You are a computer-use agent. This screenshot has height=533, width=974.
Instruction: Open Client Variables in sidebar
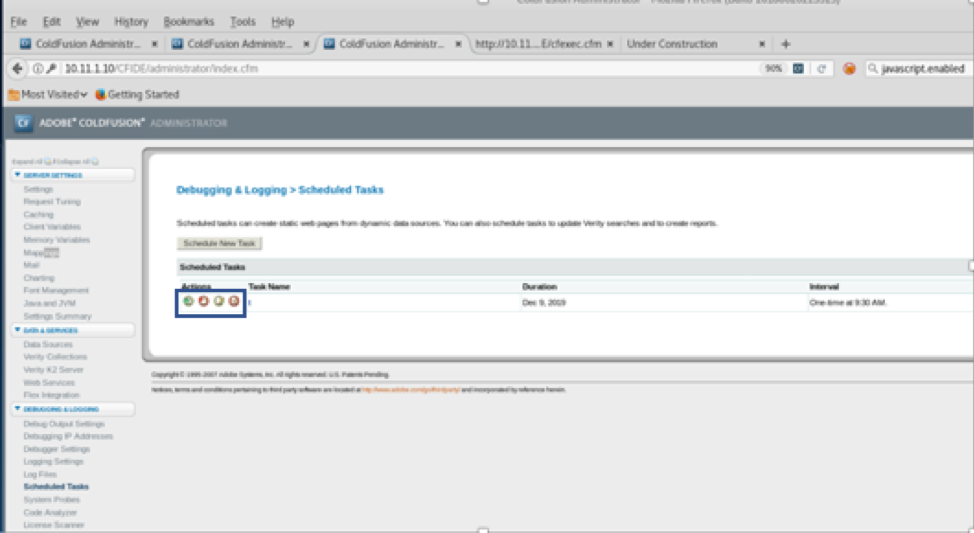[x=52, y=227]
